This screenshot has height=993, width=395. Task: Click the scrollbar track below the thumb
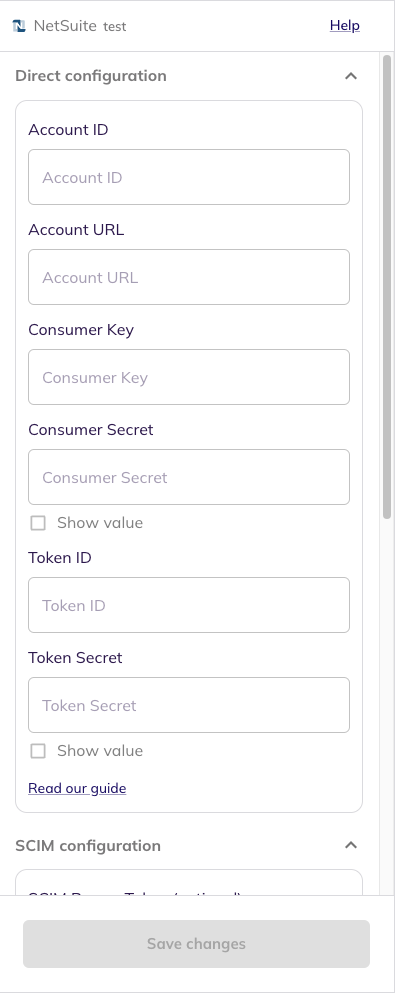click(387, 706)
